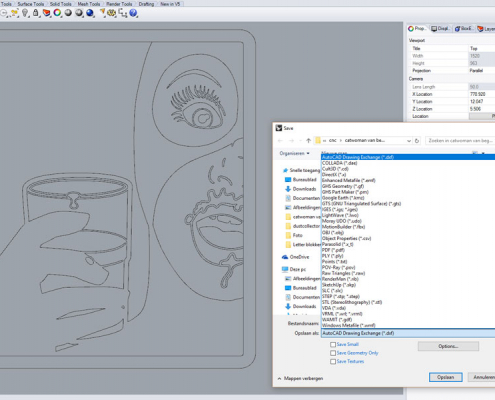Click the Opslaan button
This screenshot has width=495, height=400.
point(446,377)
